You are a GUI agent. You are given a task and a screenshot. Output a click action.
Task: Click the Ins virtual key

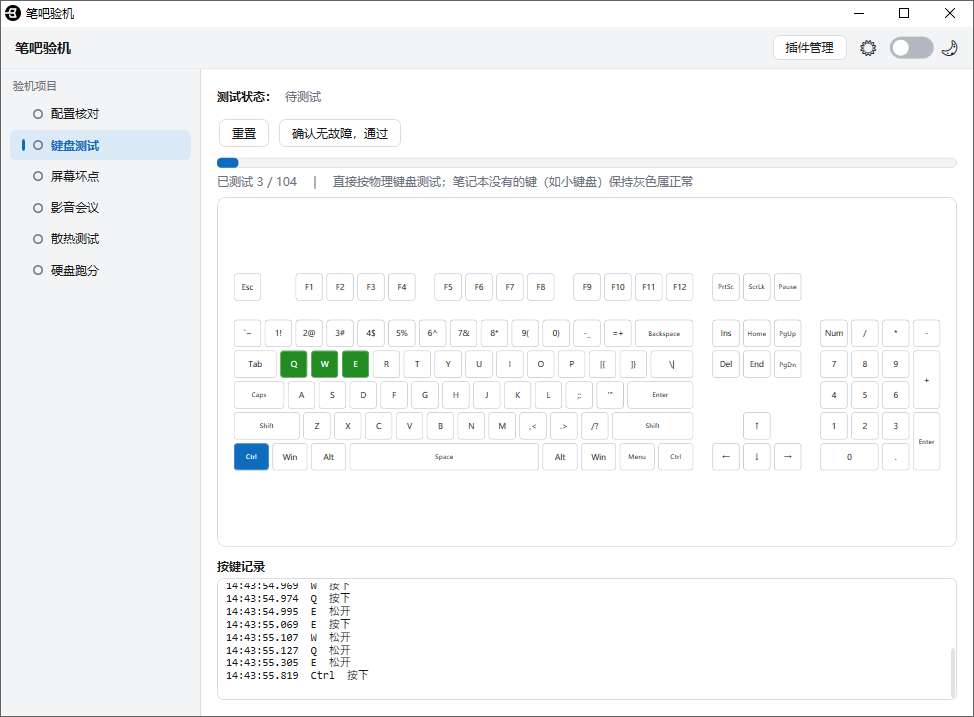726,334
